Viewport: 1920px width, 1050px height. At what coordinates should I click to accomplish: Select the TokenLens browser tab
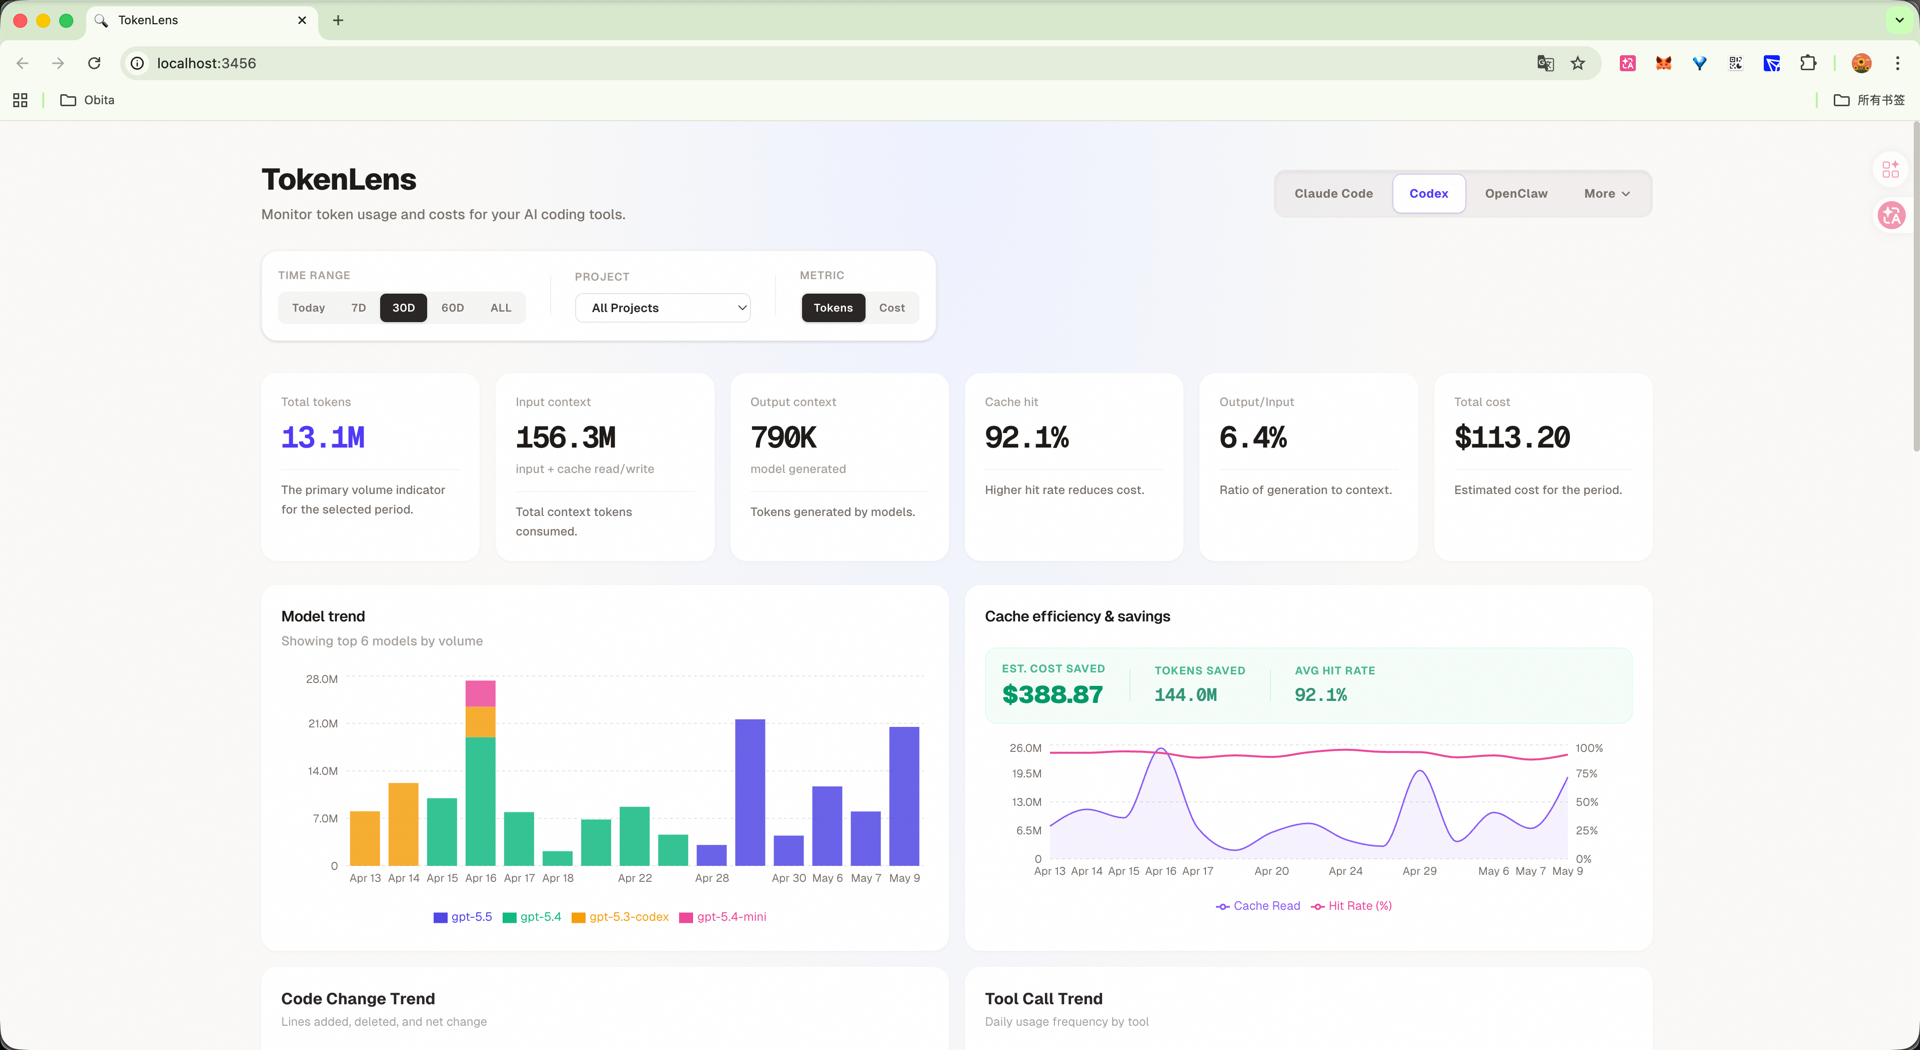200,20
